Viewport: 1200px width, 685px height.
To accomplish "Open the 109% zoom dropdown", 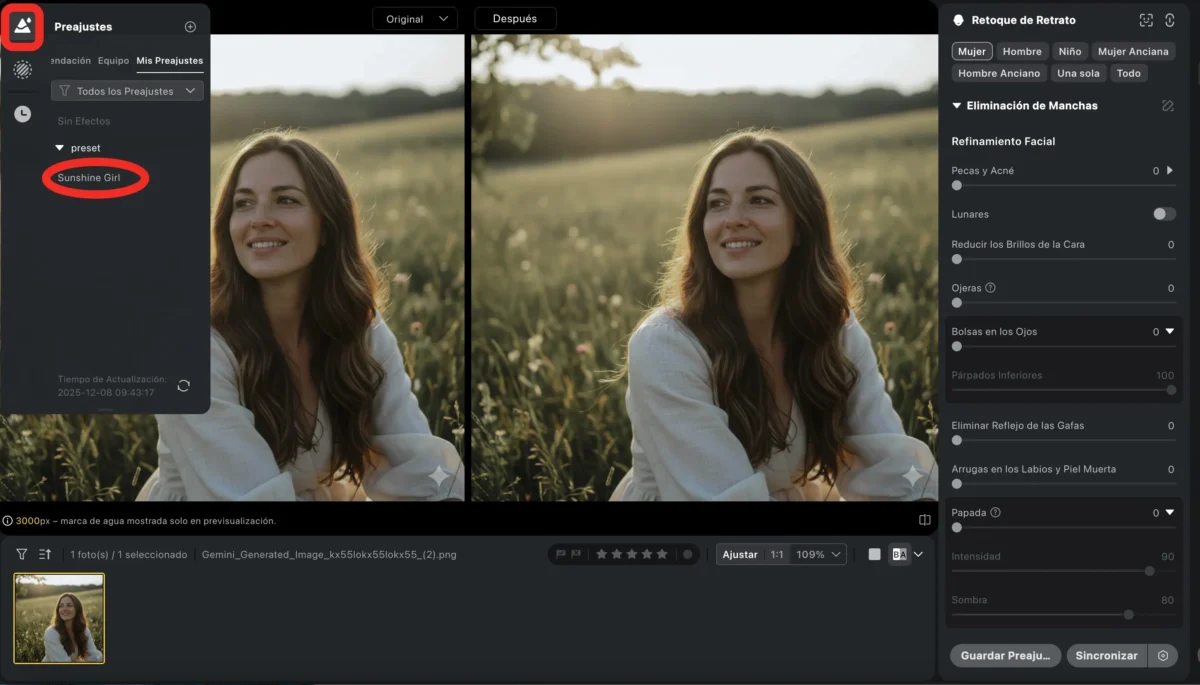I will tap(814, 553).
